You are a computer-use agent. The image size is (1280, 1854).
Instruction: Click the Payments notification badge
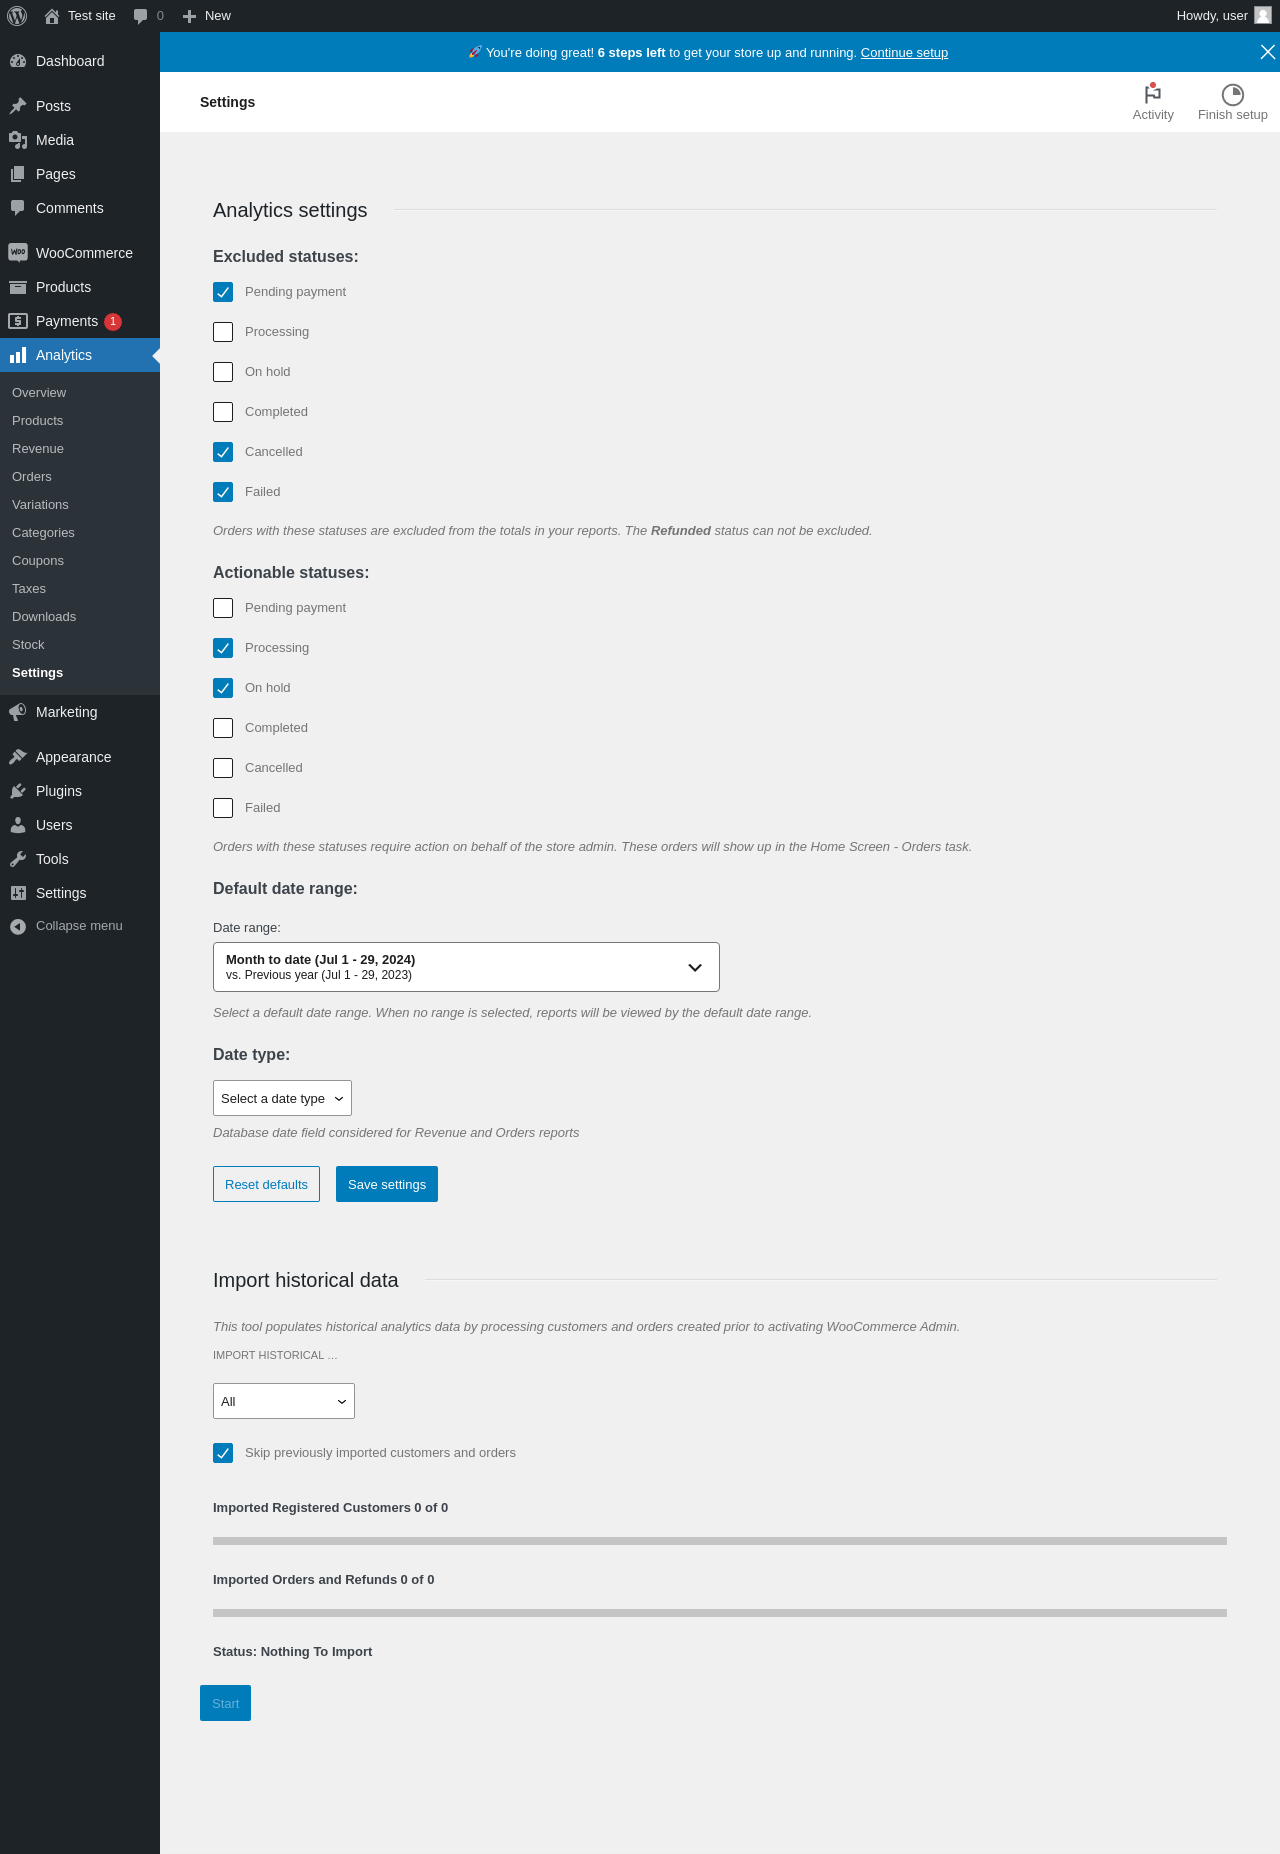click(x=113, y=321)
